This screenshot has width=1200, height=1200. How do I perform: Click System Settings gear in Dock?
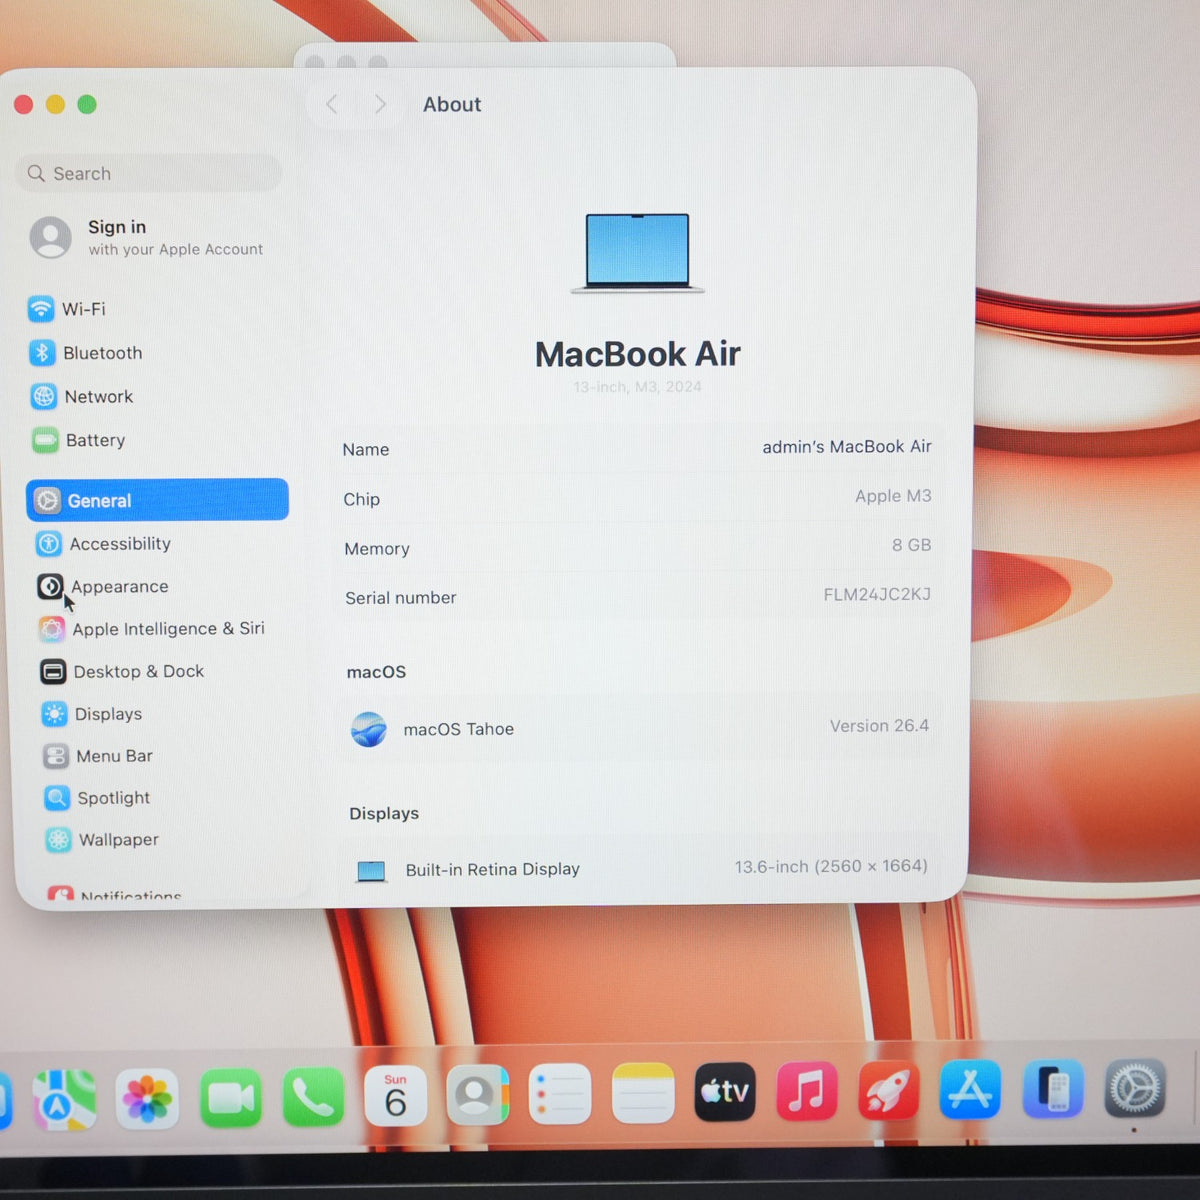pos(1135,1088)
